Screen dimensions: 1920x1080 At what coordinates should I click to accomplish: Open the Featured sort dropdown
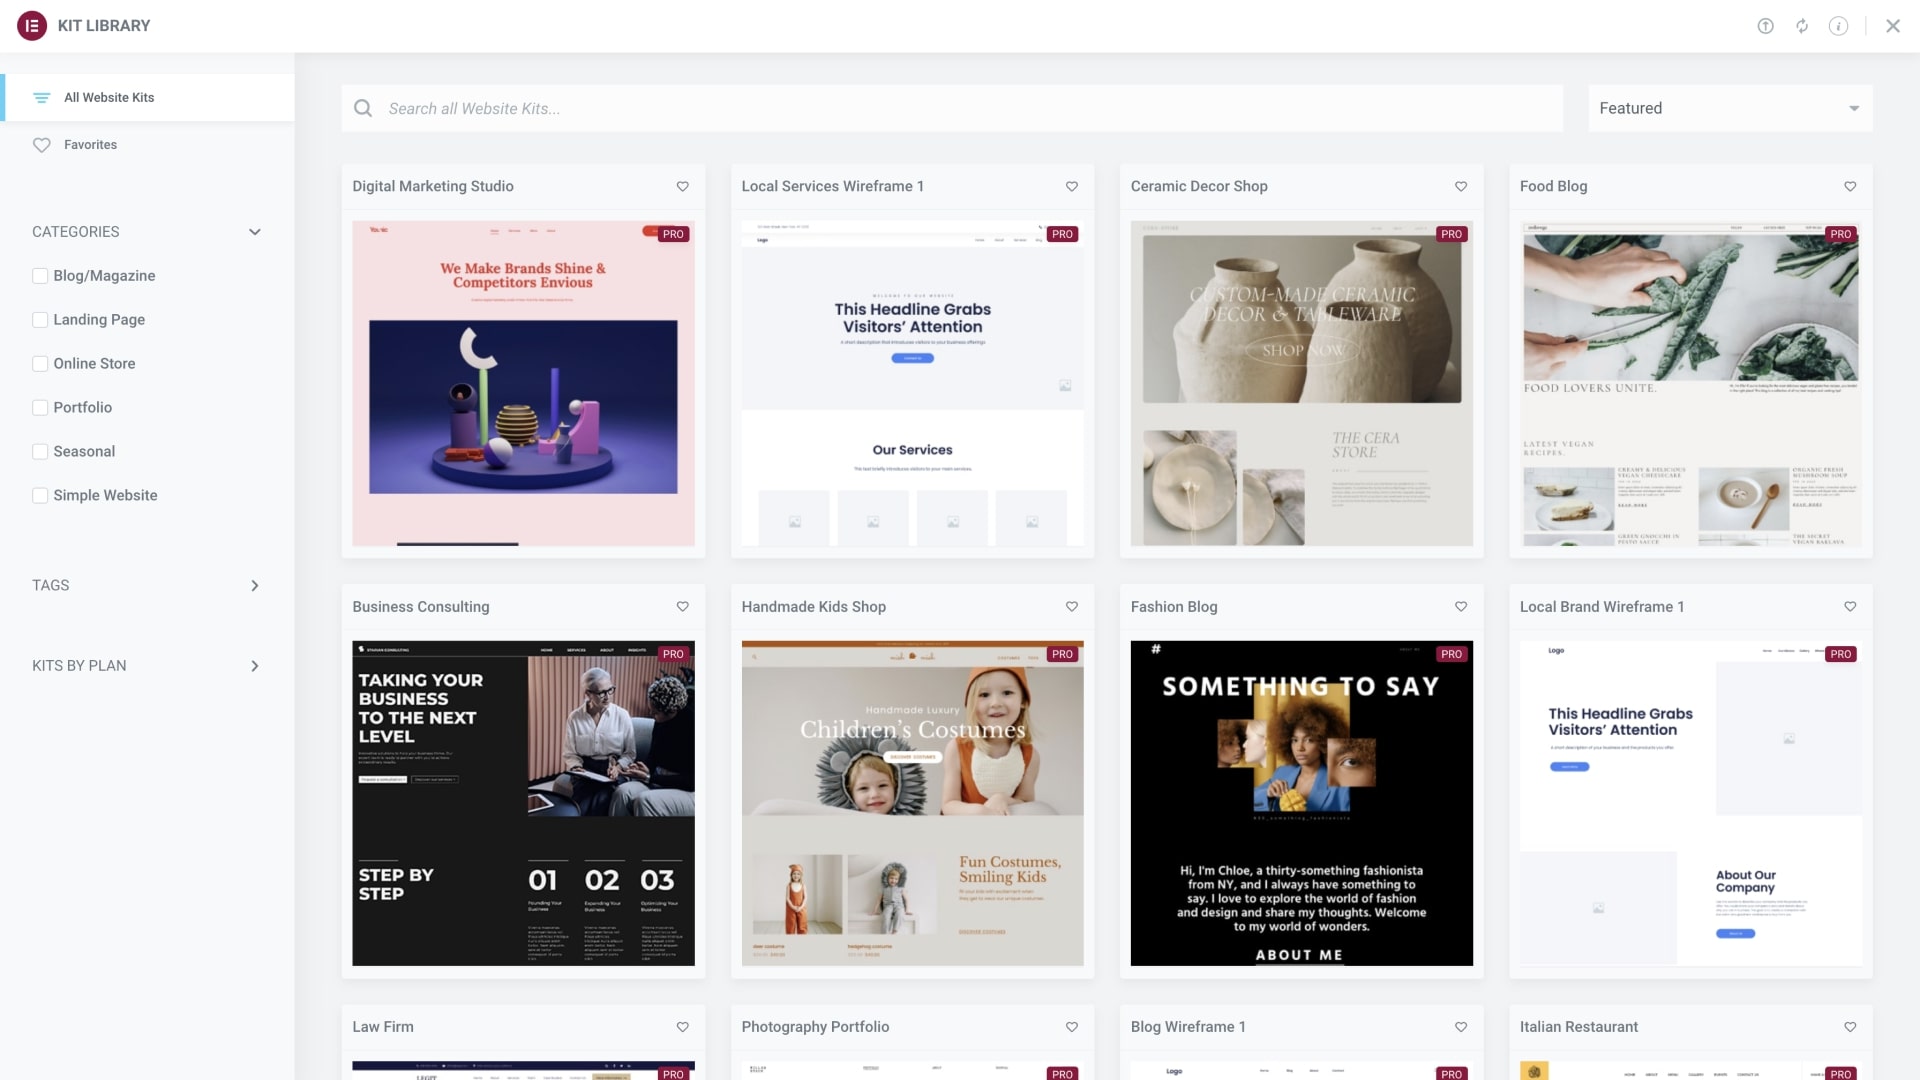(1730, 108)
